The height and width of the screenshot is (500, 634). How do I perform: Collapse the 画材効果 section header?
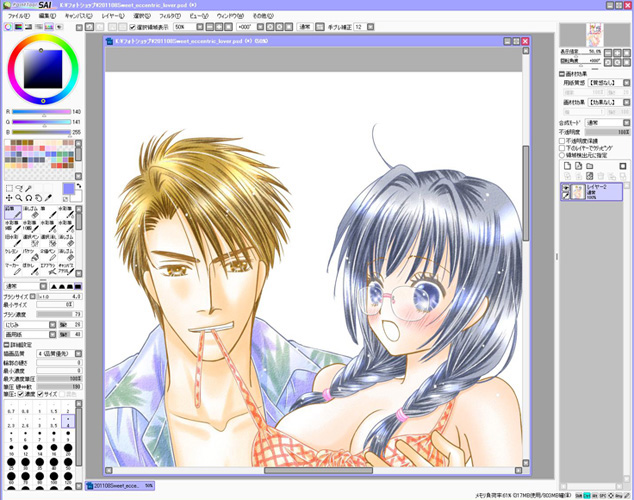(562, 74)
